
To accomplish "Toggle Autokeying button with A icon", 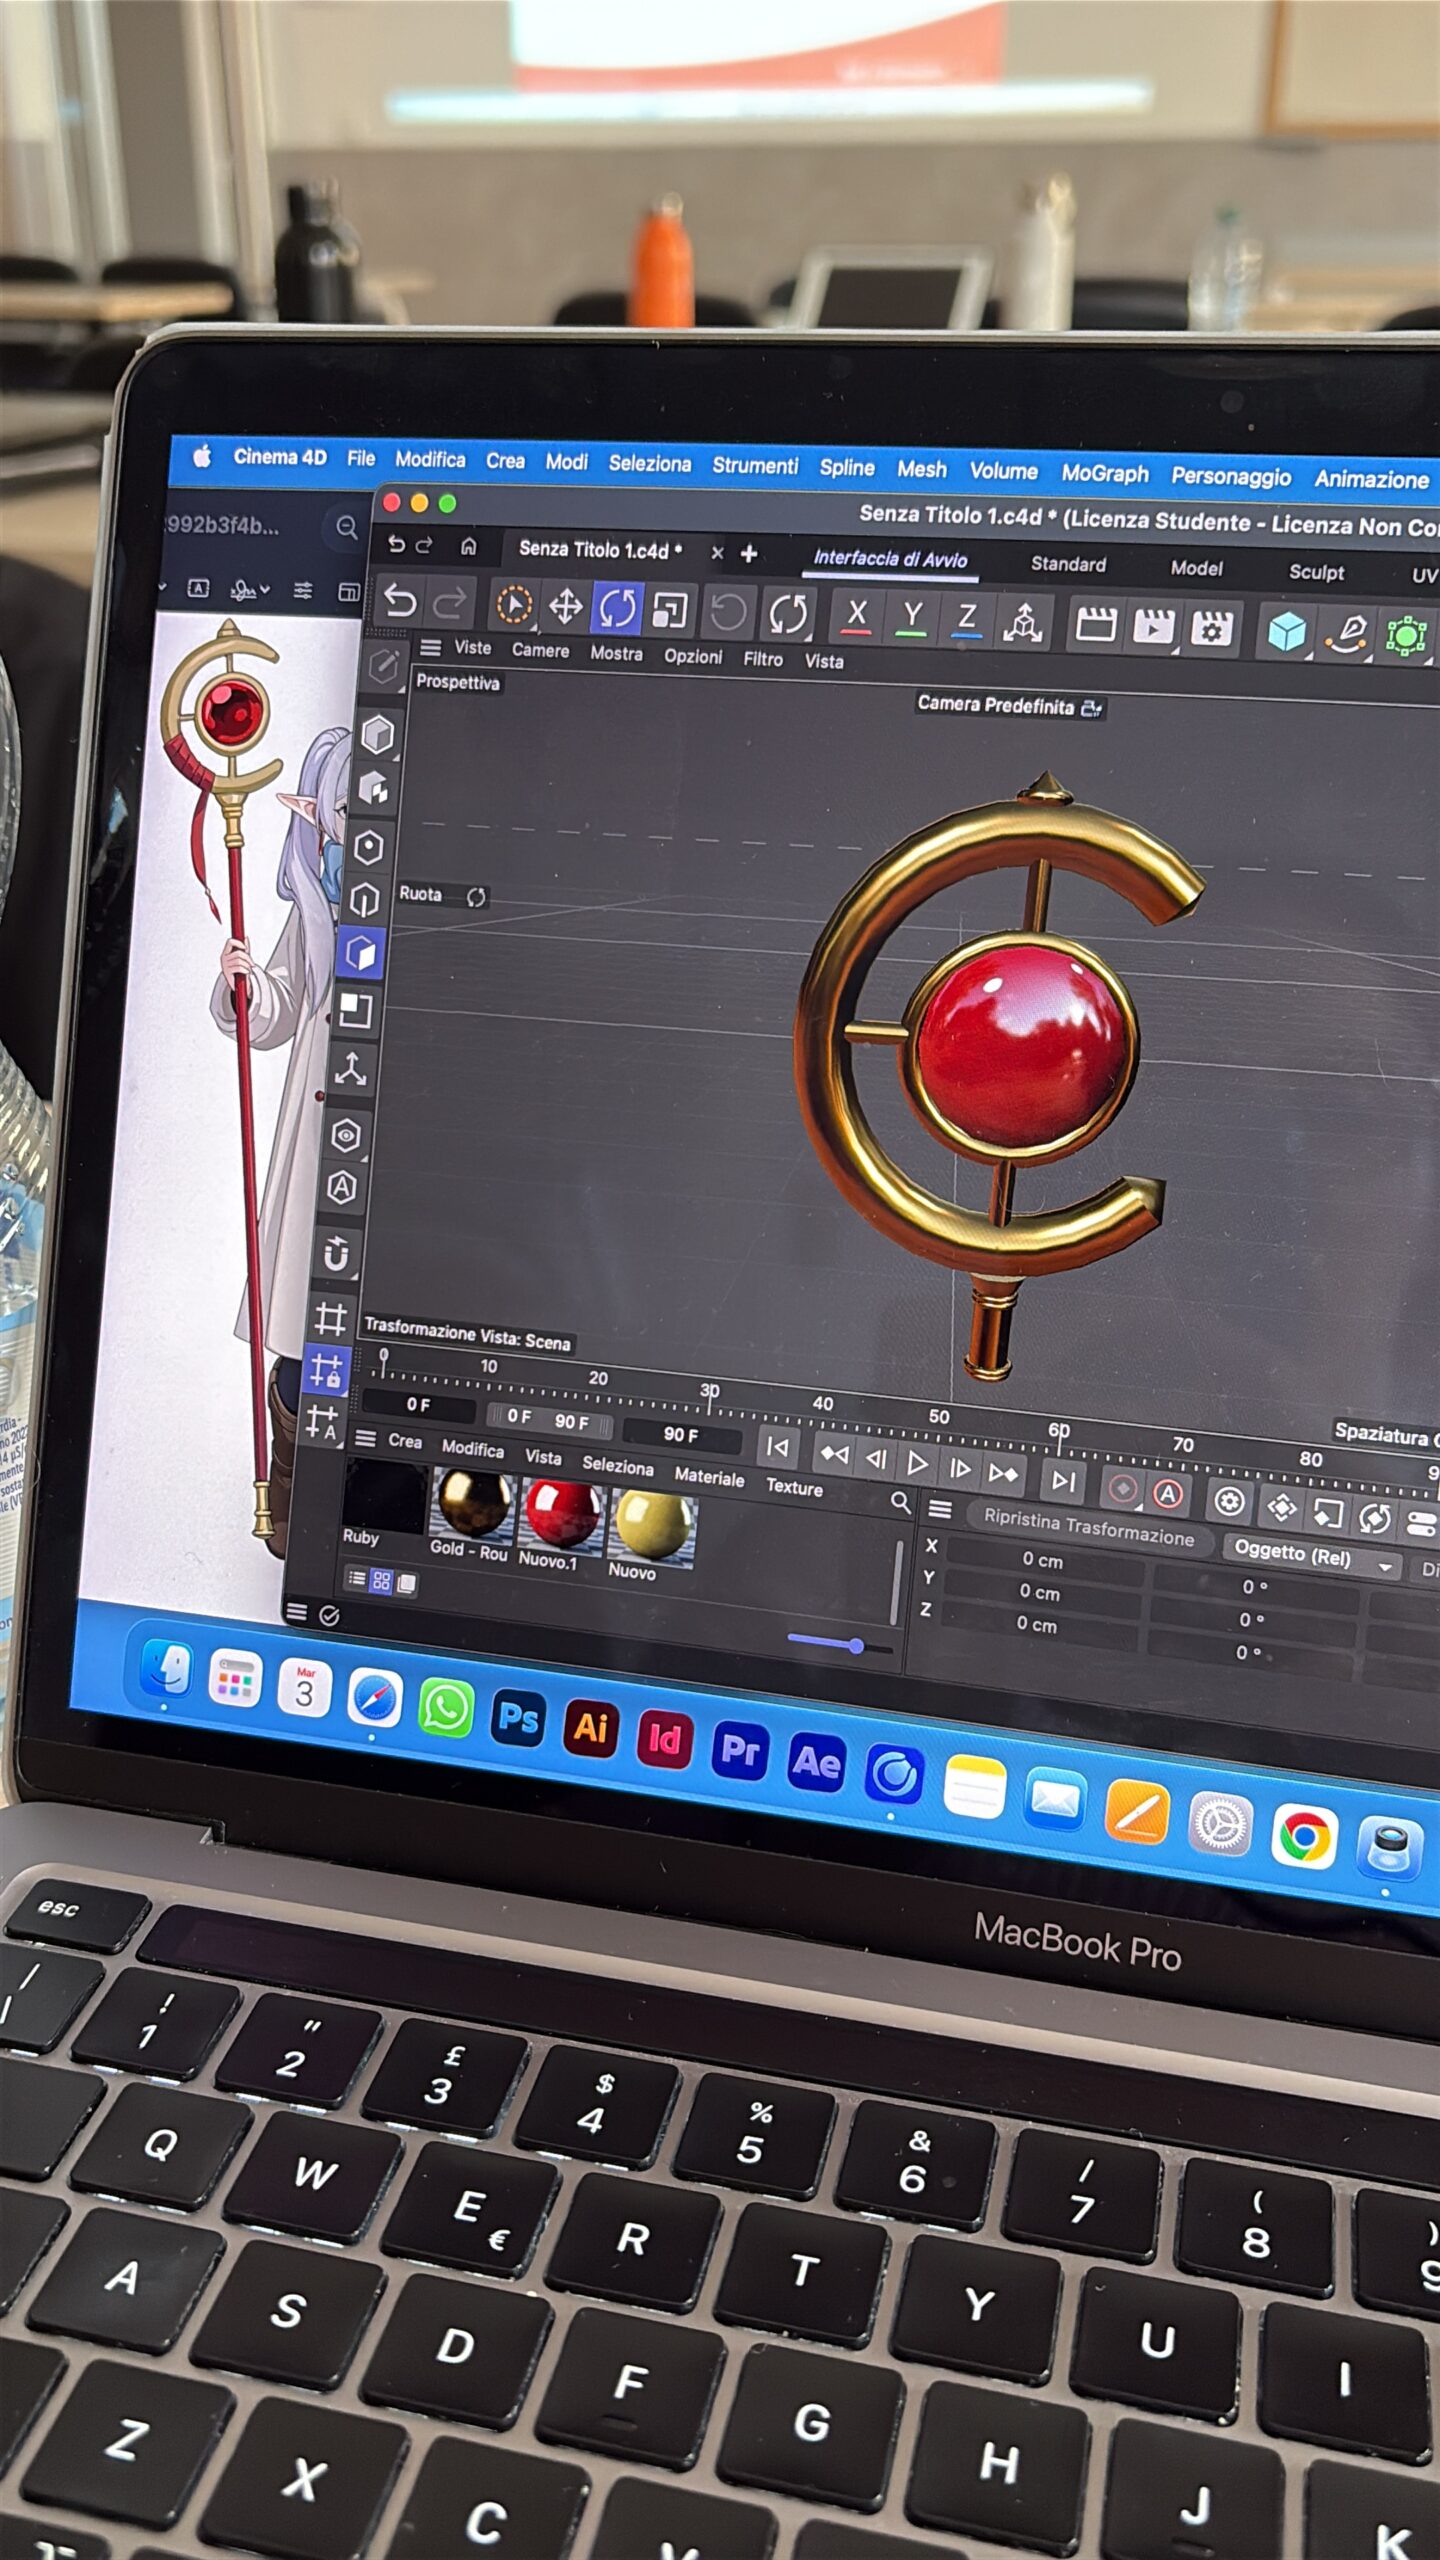I will [1167, 1494].
